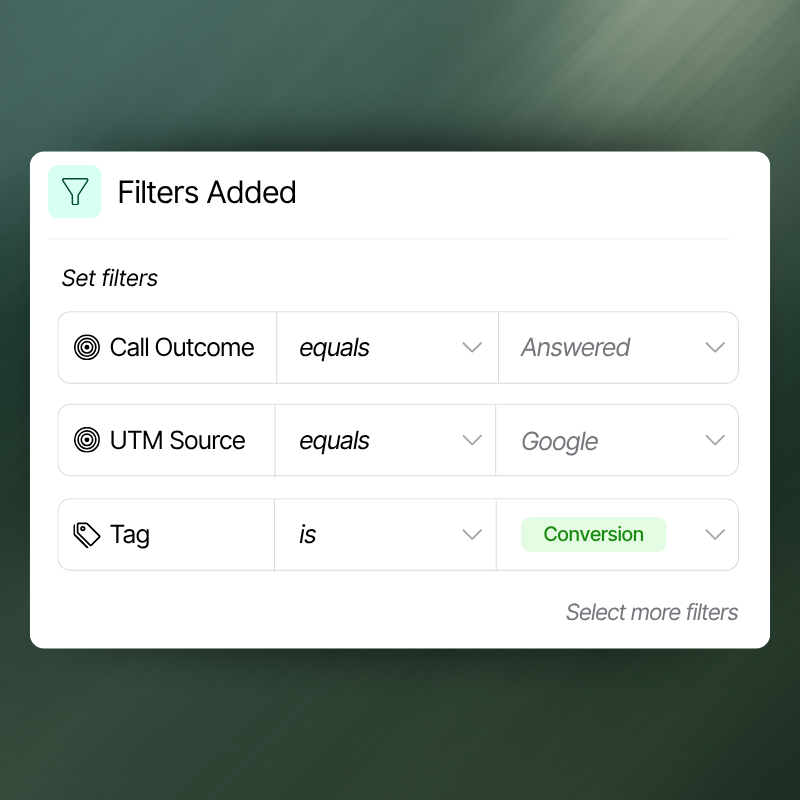Screen dimensions: 800x800
Task: Click the Call Outcome filter field
Action: pyautogui.click(x=182, y=348)
